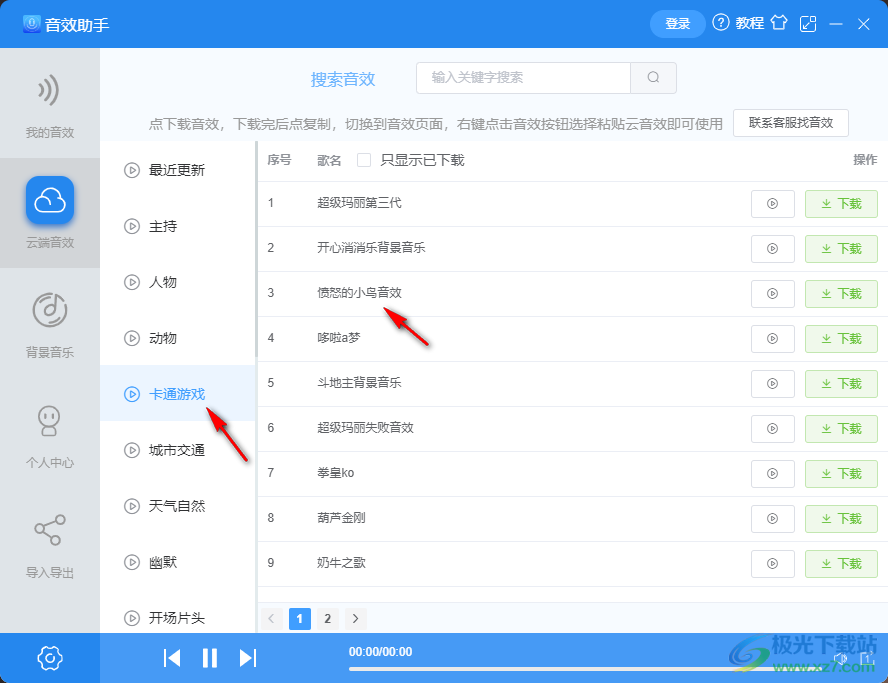
Task: Switch to page 2 of results
Action: pos(327,619)
